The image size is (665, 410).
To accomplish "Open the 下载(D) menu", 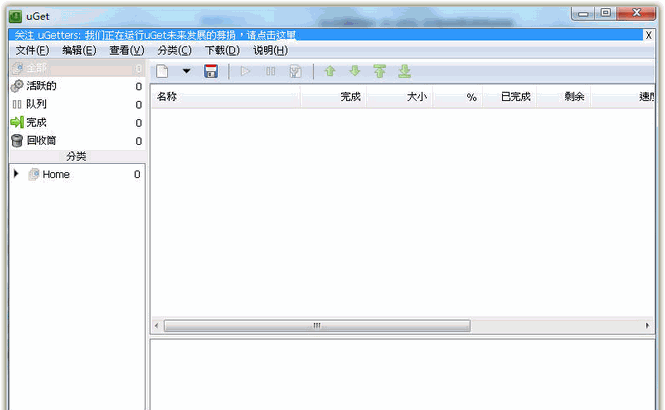I will click(x=222, y=50).
